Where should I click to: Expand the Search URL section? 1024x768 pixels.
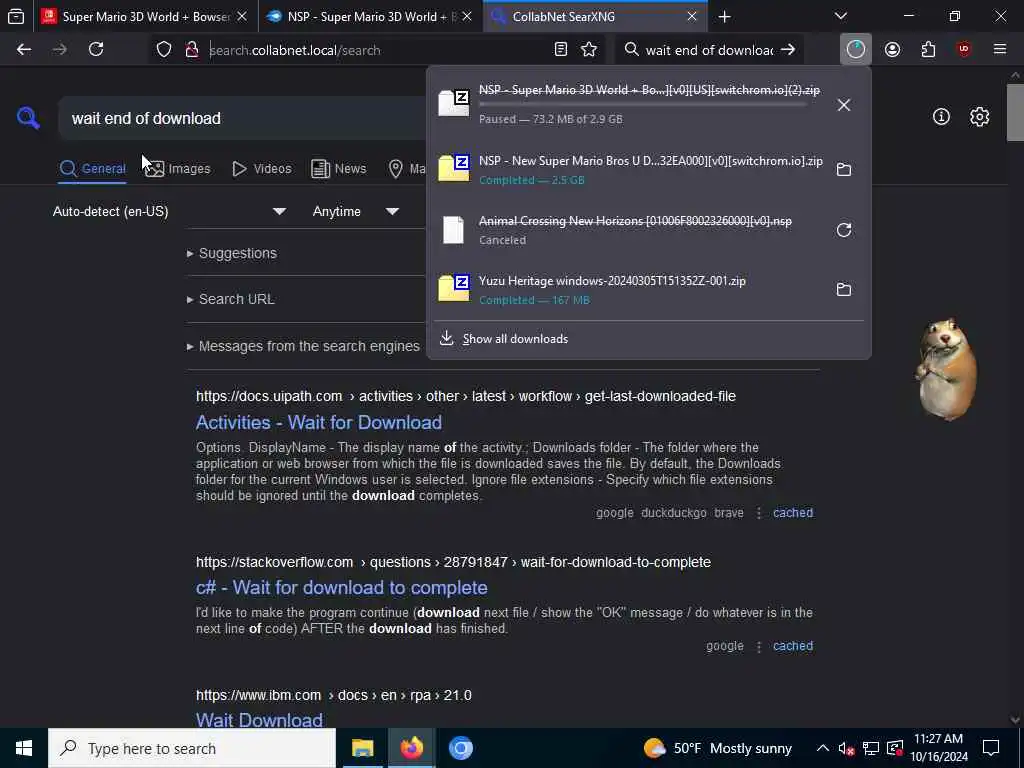pos(231,299)
